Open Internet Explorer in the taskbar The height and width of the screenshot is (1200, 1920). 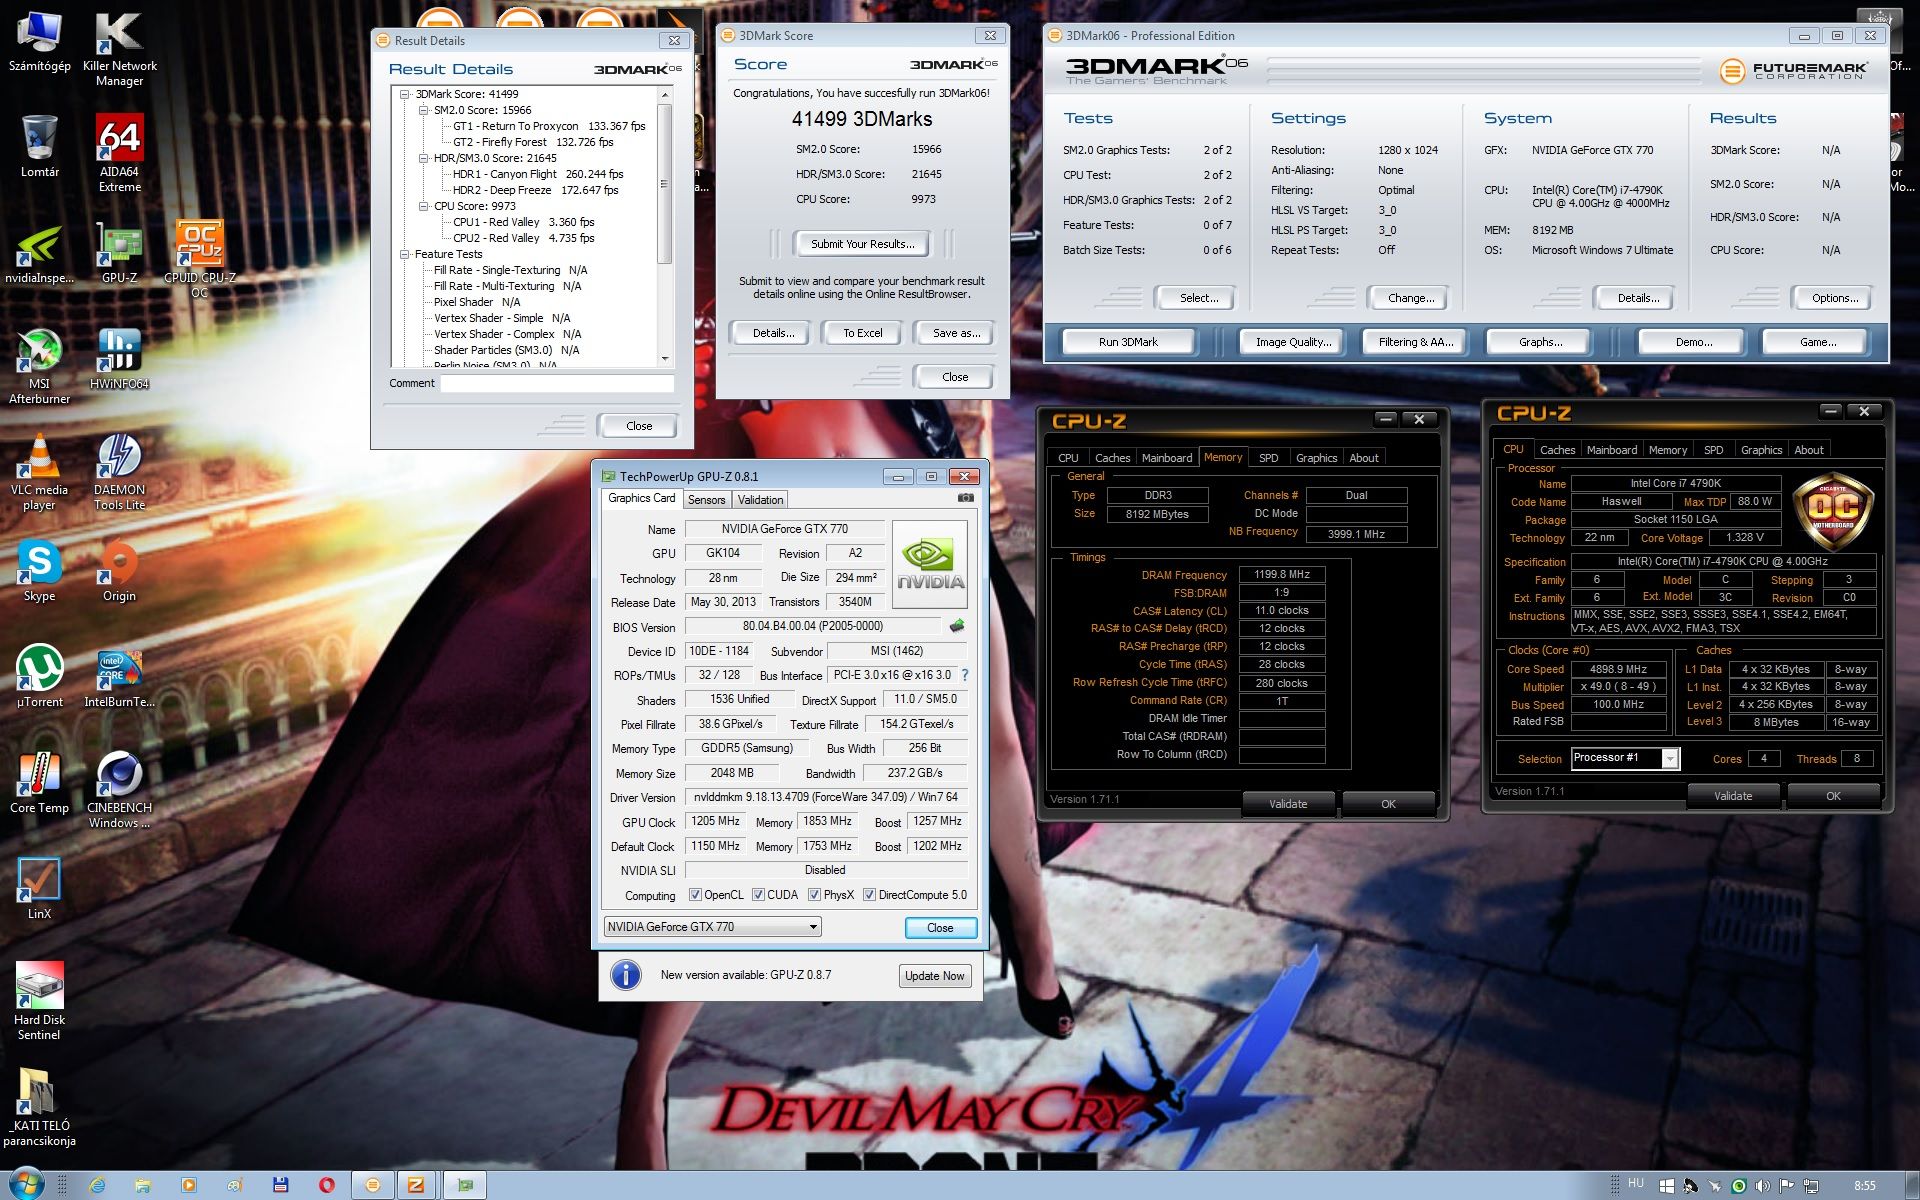[x=98, y=1185]
